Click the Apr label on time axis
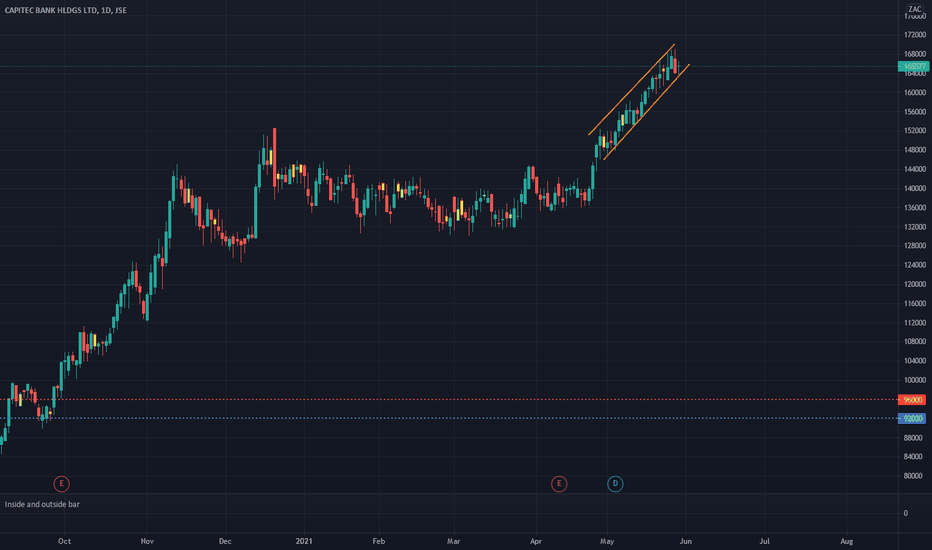This screenshot has width=932, height=550. click(536, 541)
